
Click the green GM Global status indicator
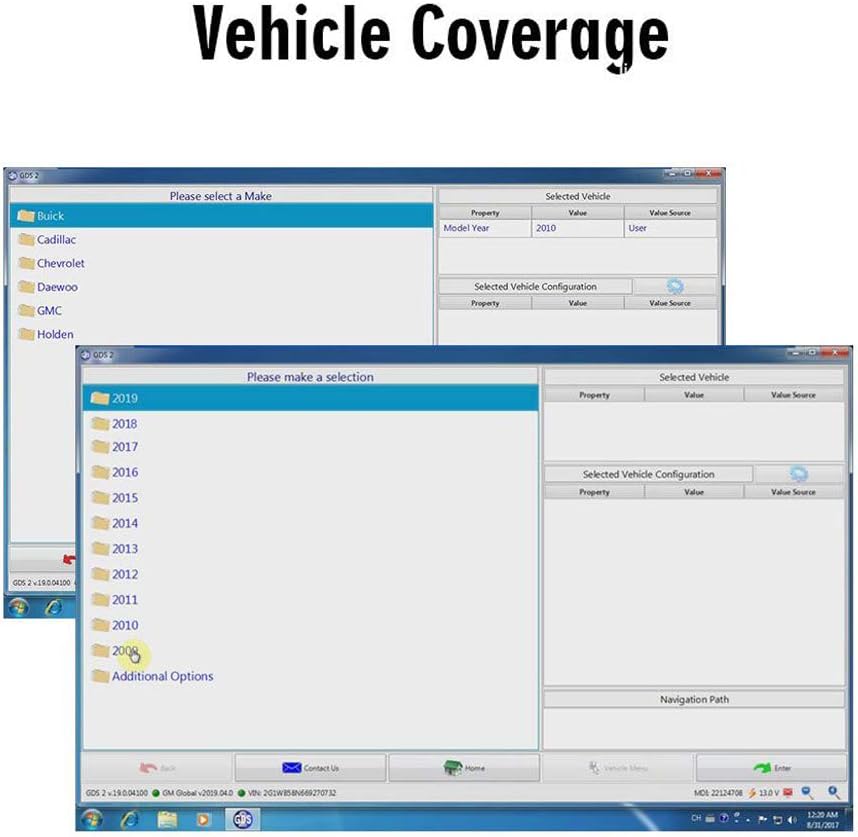[156, 793]
